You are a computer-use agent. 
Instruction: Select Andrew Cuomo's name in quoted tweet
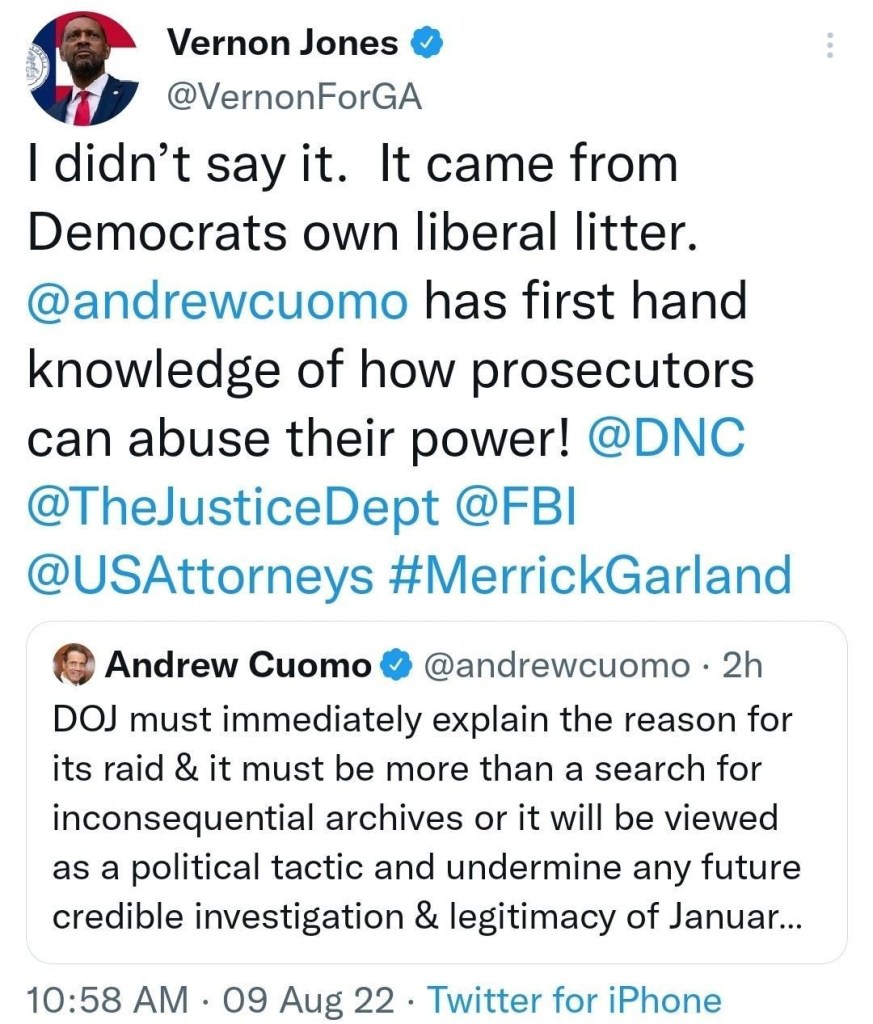tap(237, 665)
